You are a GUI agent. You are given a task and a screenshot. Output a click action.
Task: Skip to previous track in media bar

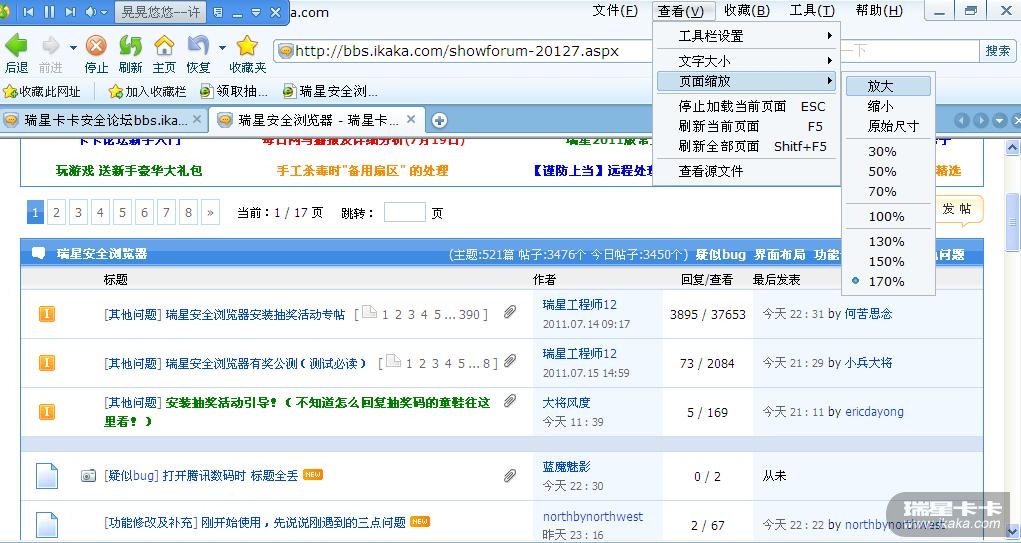click(28, 12)
